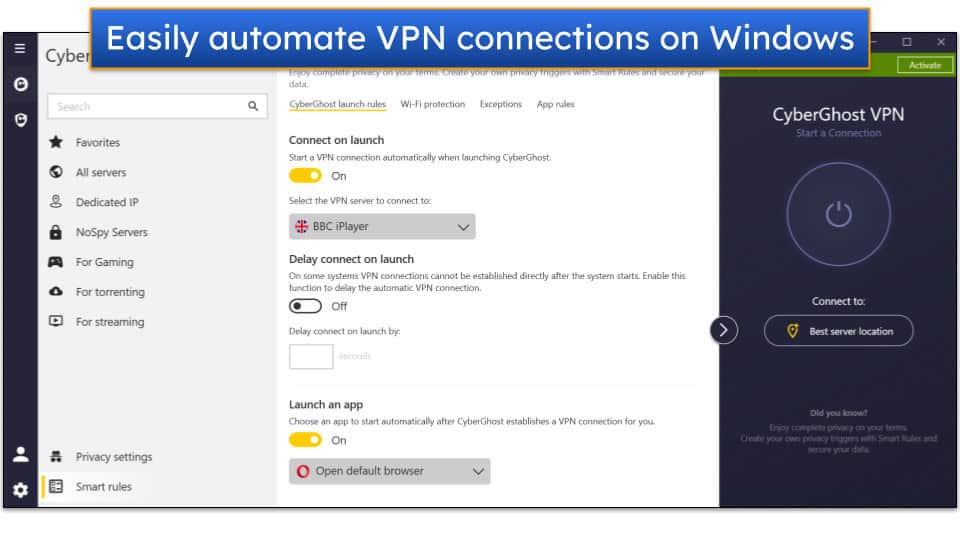Collapse panel with the round arrow button
The height and width of the screenshot is (540, 960).
(724, 330)
